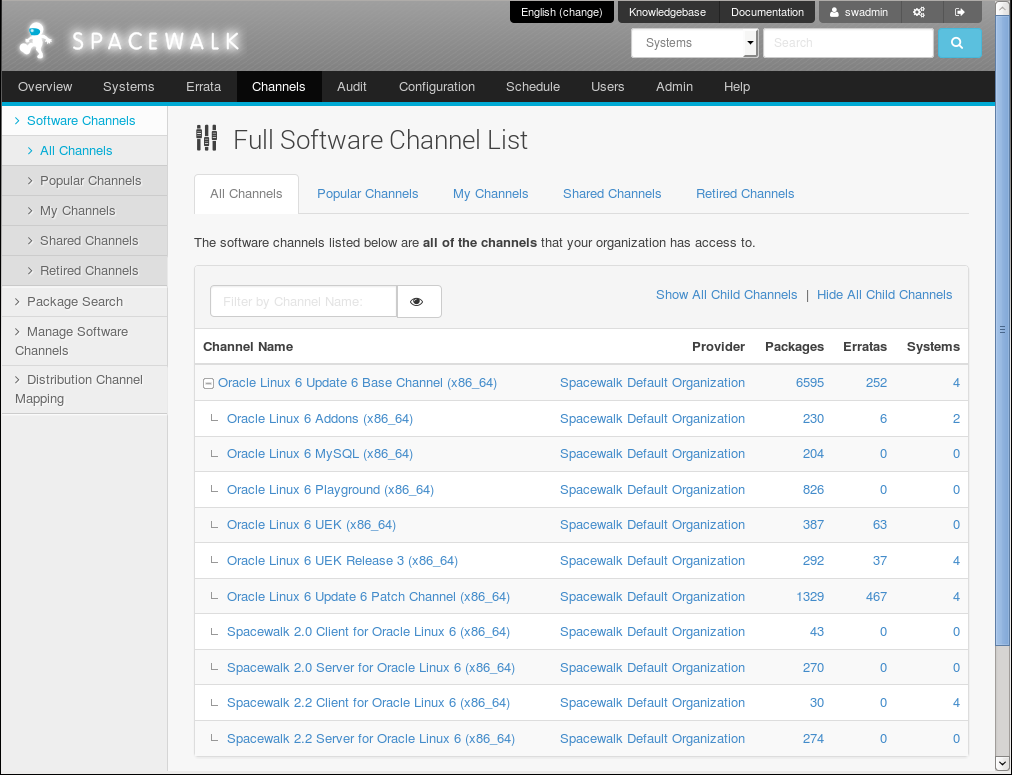Image resolution: width=1012 pixels, height=775 pixels.
Task: Click Hide All Child Channels link
Action: 884,295
